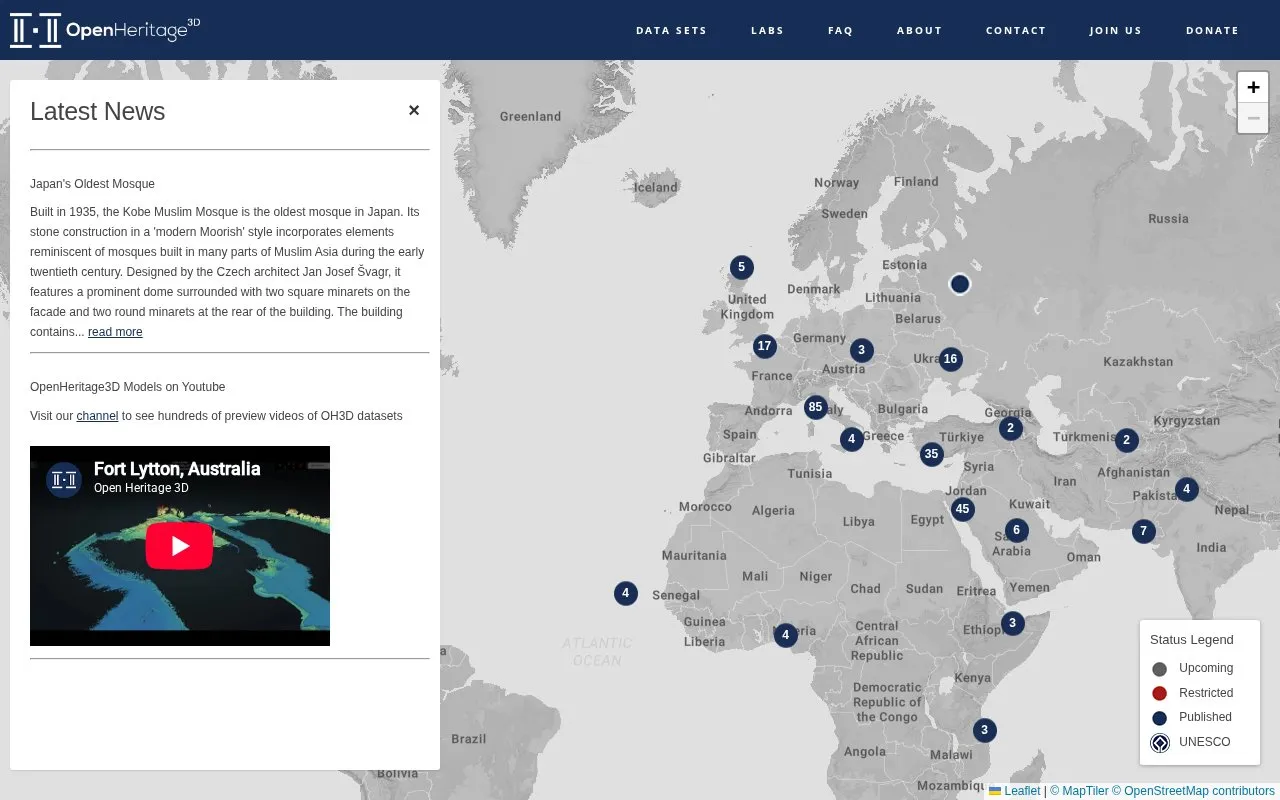Open the cluster of 3 near Ethiopia

[x=1012, y=623]
